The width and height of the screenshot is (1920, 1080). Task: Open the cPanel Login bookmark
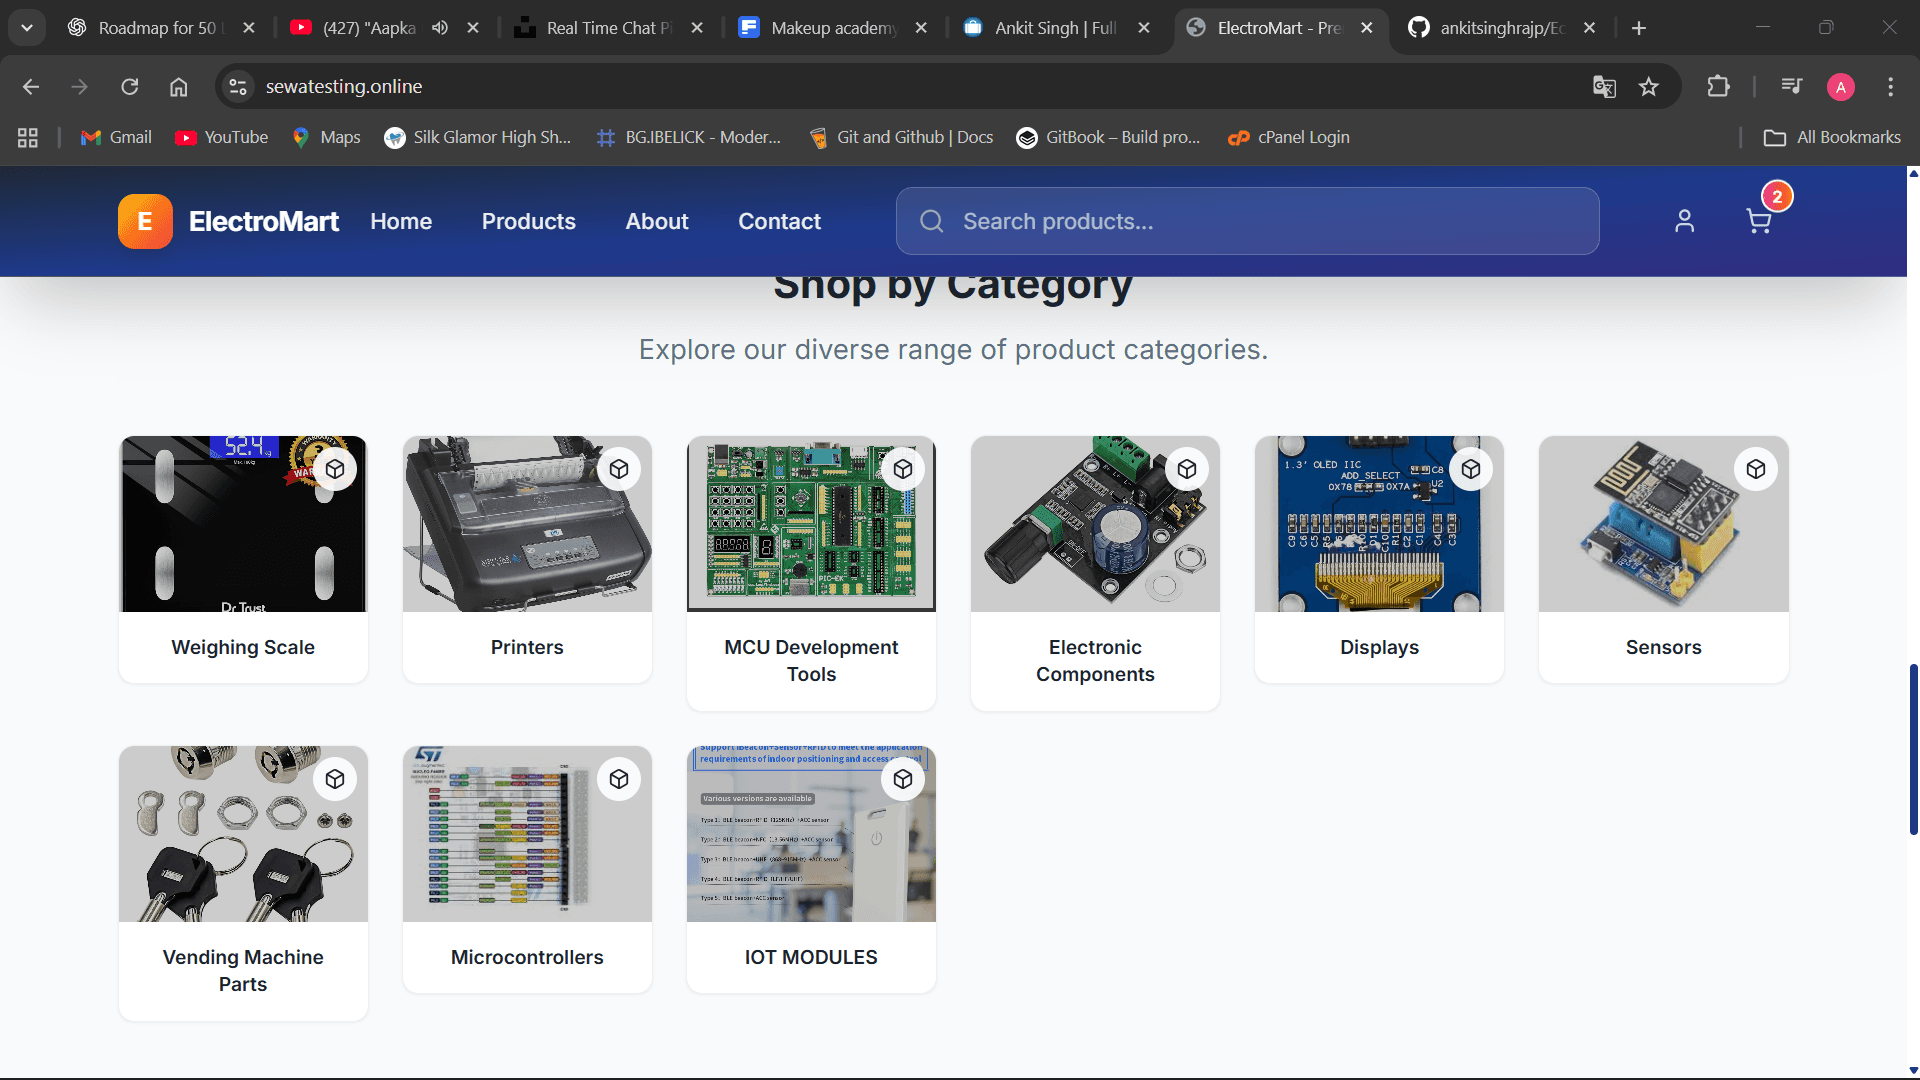click(x=1288, y=137)
